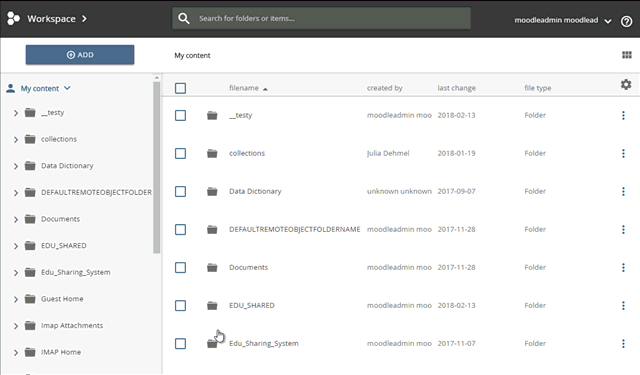Check the DEFAULTREMOTEOBJECTFOLDERNAME row checkbox

180,229
